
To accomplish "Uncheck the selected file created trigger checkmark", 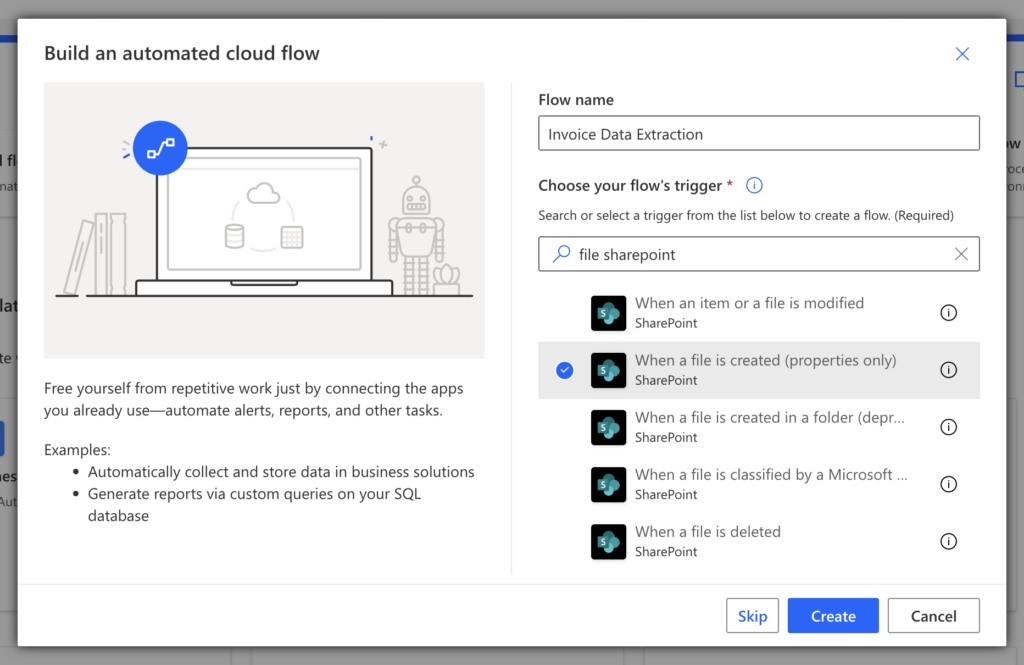I will [x=565, y=370].
